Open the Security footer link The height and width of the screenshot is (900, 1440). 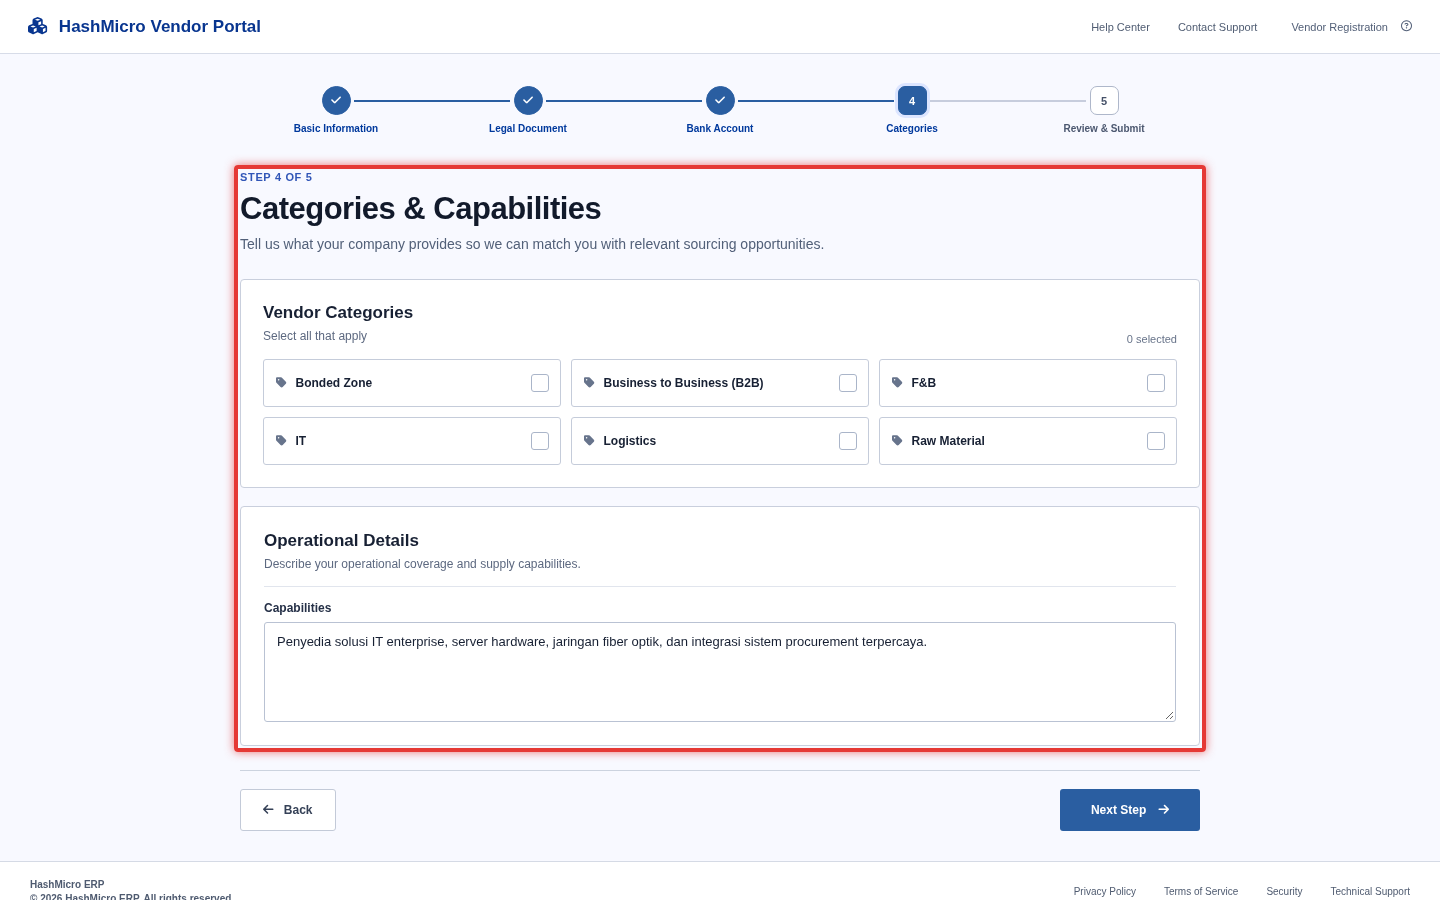[x=1284, y=891]
